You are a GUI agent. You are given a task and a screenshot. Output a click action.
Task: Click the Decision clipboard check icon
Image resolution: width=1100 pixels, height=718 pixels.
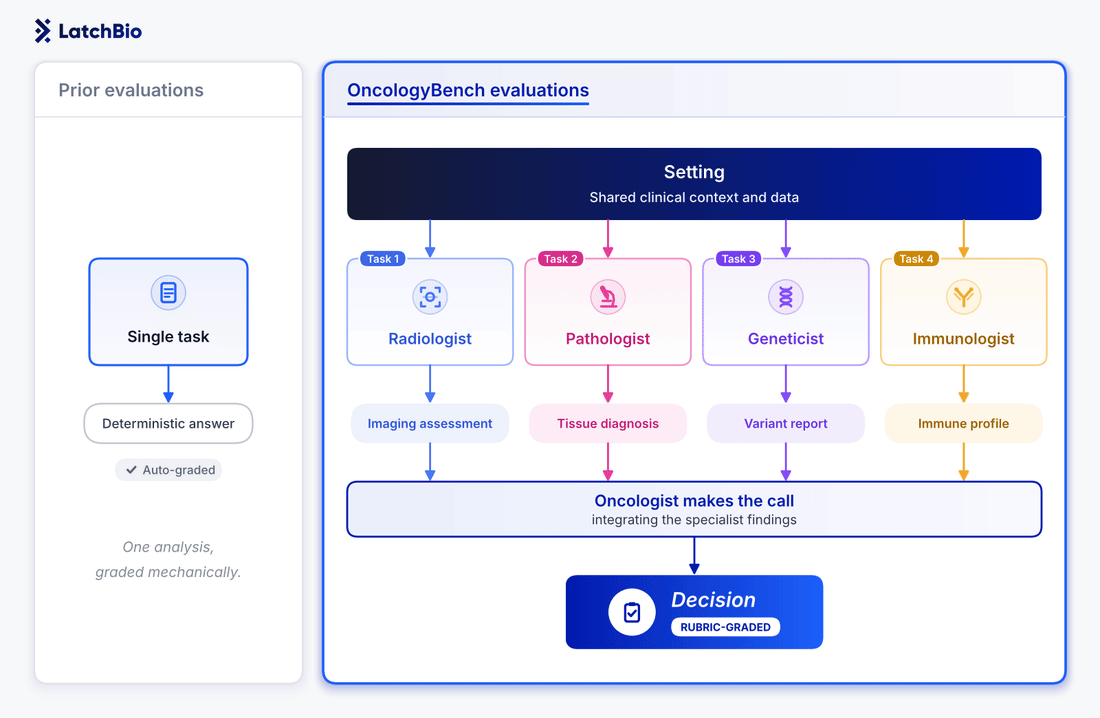point(632,612)
